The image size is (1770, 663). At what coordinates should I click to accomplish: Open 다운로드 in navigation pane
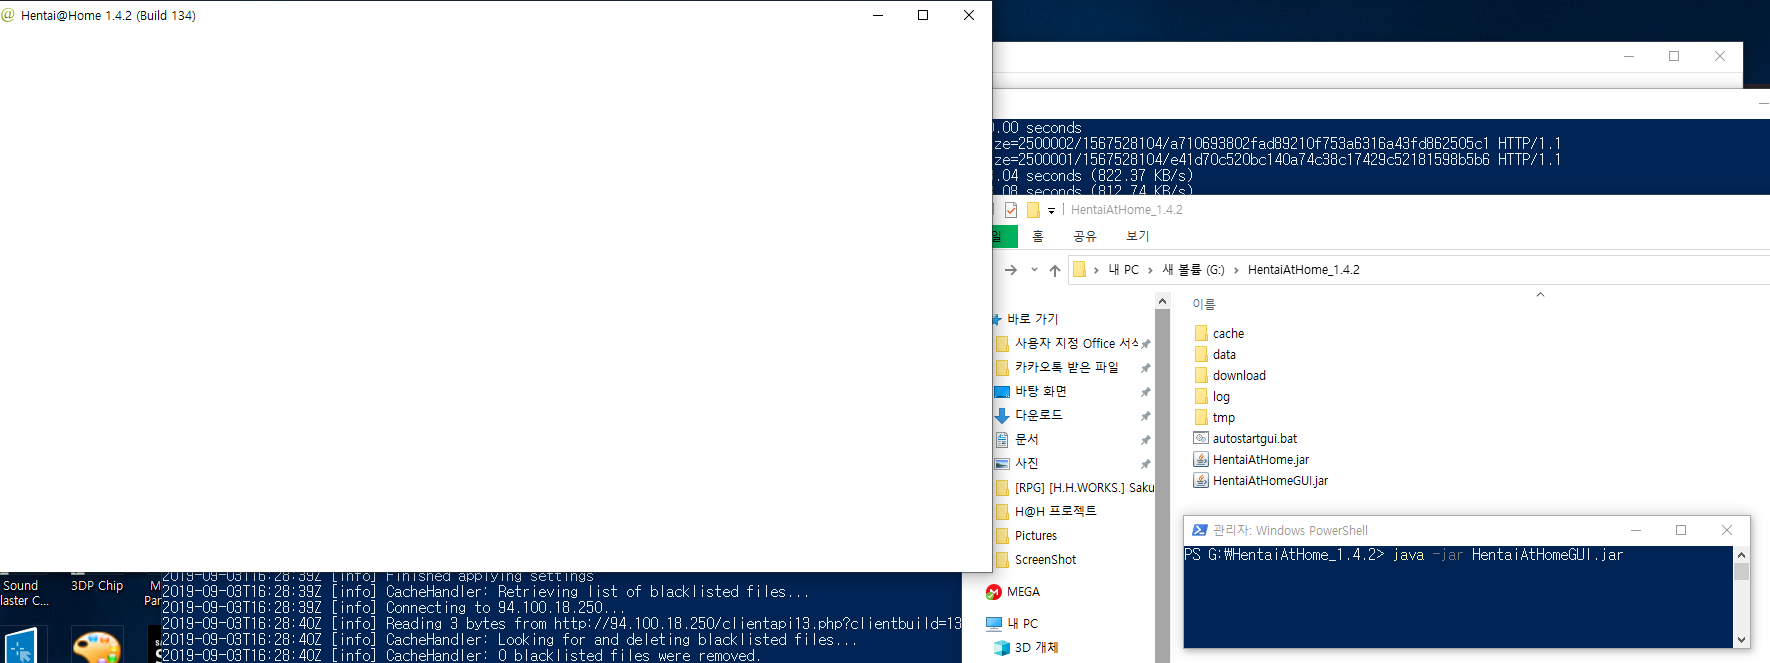[x=1029, y=415]
